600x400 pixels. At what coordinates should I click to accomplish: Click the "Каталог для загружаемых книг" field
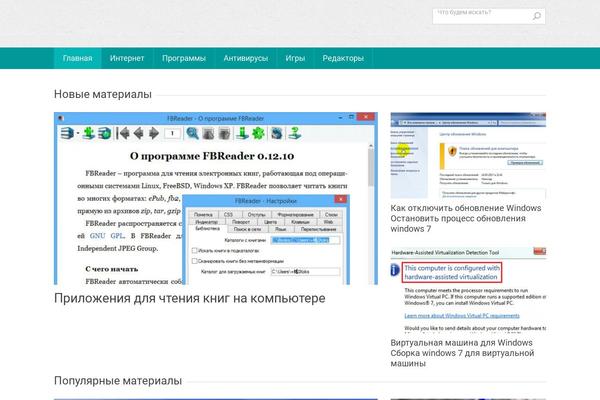point(305,272)
